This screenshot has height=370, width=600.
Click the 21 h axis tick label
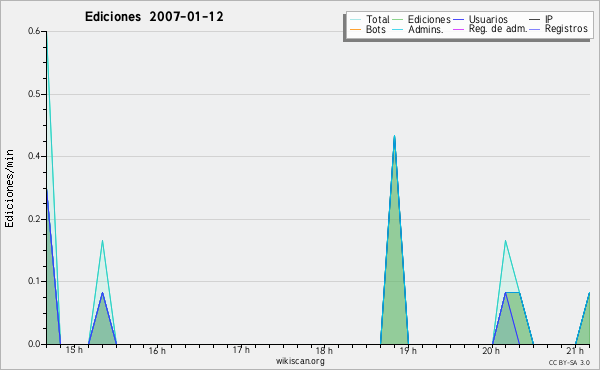pos(575,351)
